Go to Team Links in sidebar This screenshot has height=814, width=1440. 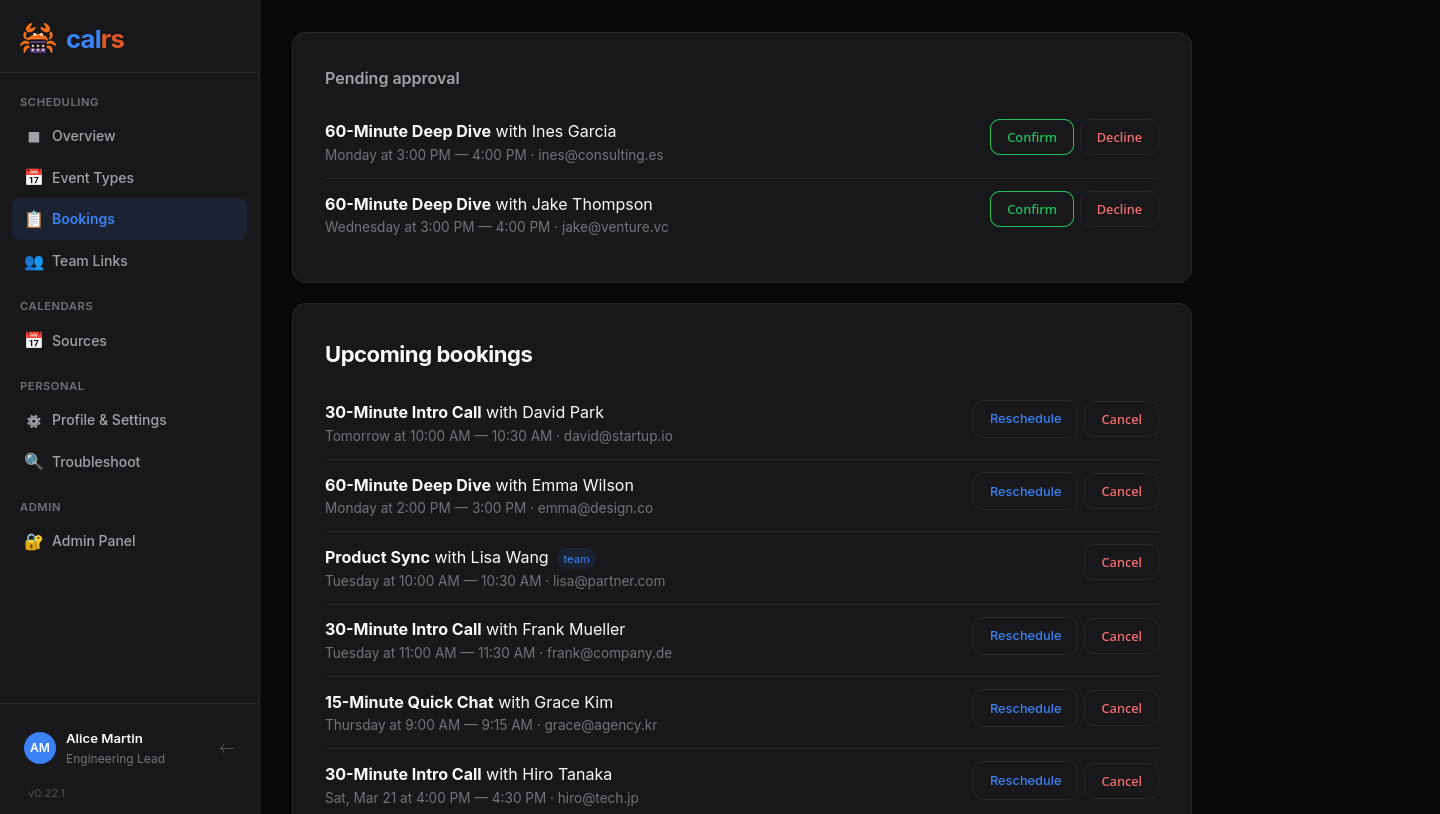[x=90, y=261]
